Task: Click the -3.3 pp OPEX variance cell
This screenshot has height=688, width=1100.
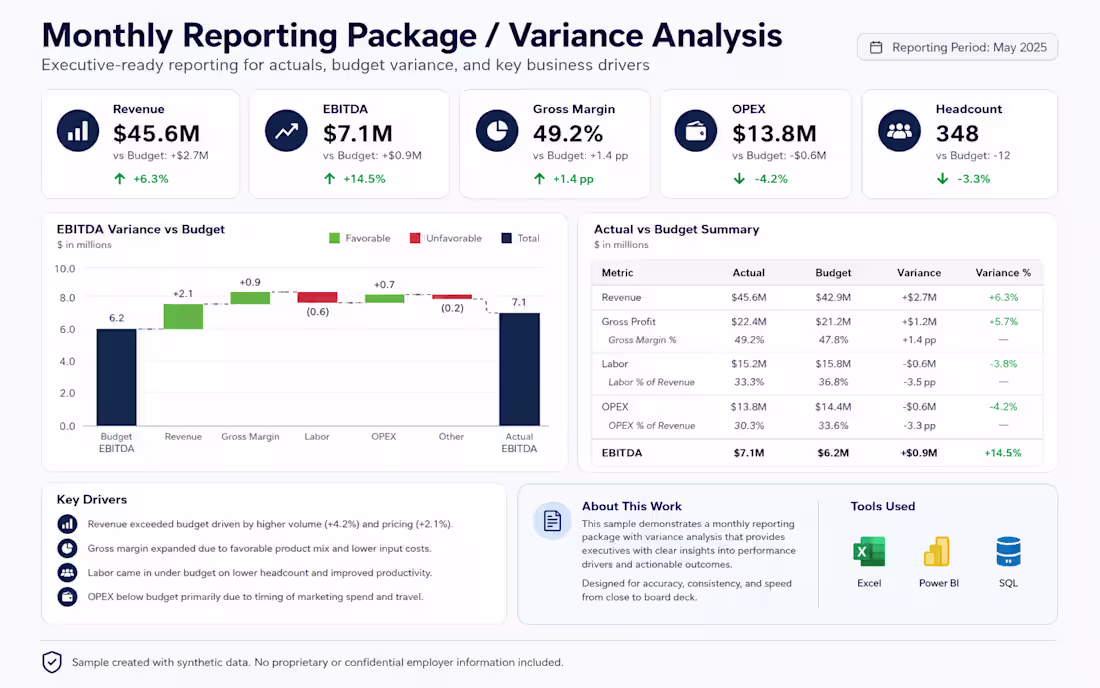Action: [919, 426]
